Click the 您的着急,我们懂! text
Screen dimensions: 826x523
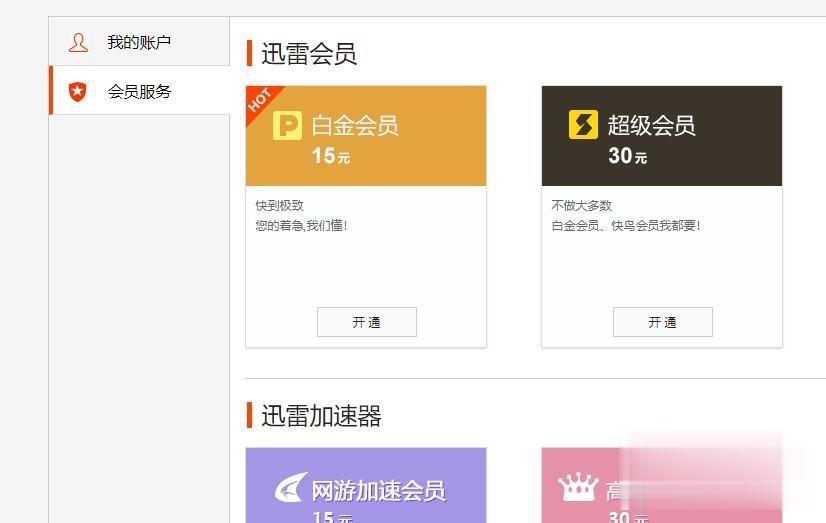coord(301,226)
